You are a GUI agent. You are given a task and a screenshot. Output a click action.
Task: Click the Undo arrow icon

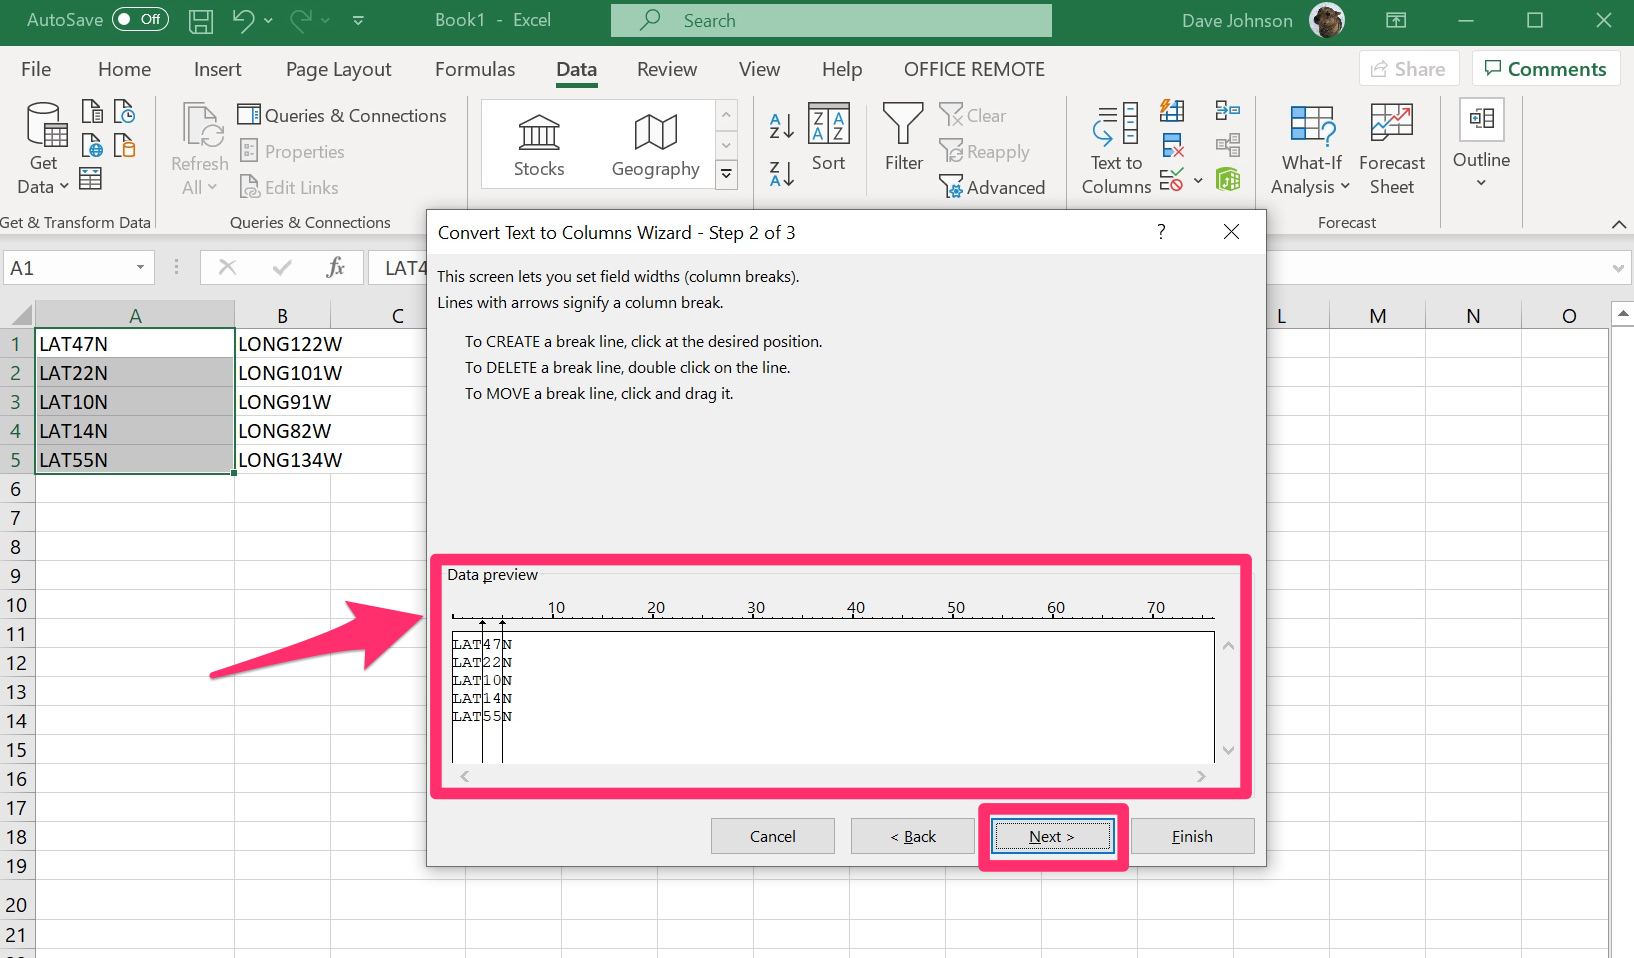click(x=243, y=20)
